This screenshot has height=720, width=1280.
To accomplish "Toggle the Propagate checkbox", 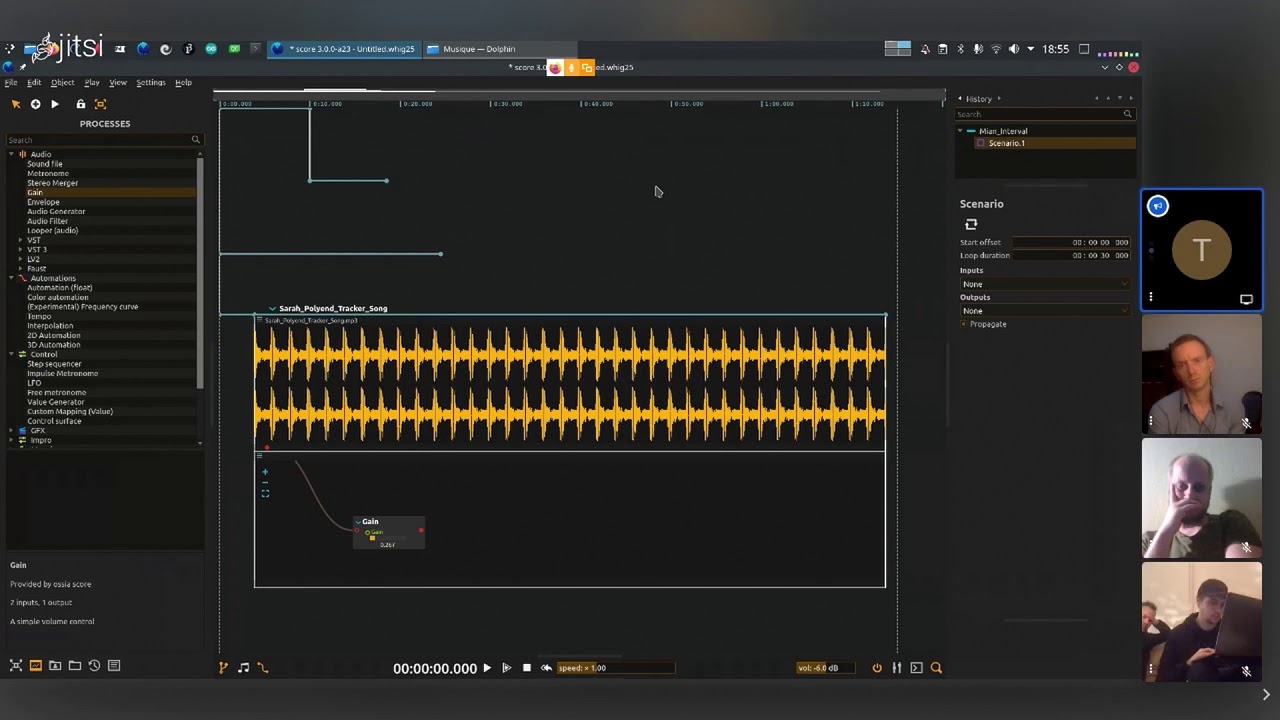I will [964, 324].
